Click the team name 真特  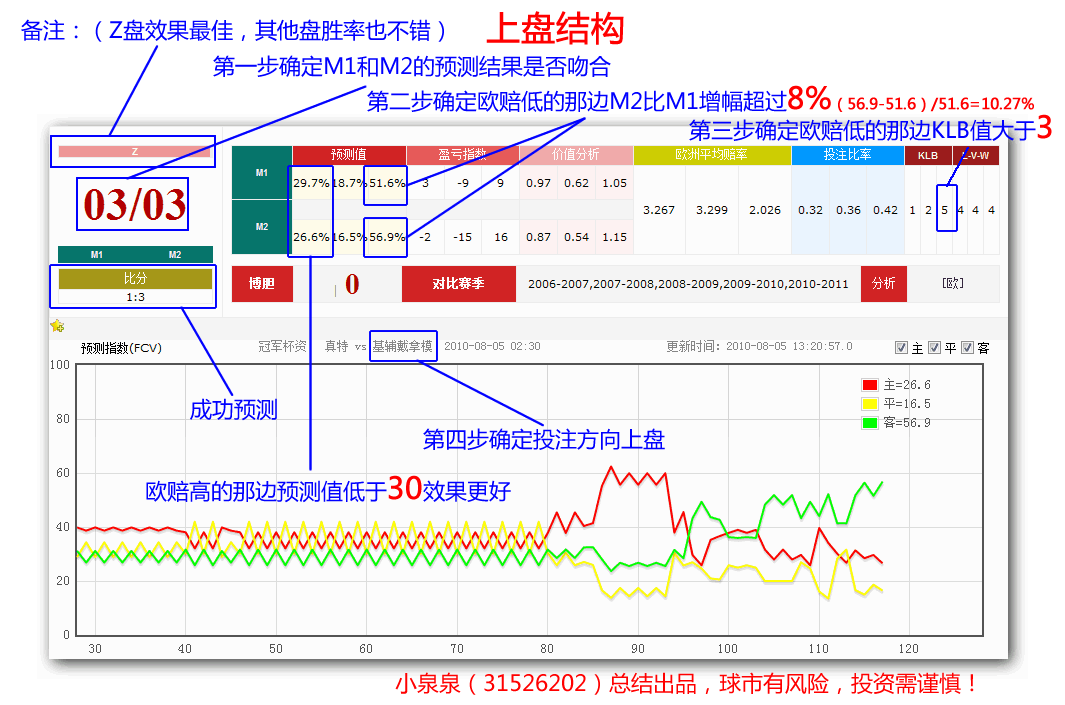336,346
